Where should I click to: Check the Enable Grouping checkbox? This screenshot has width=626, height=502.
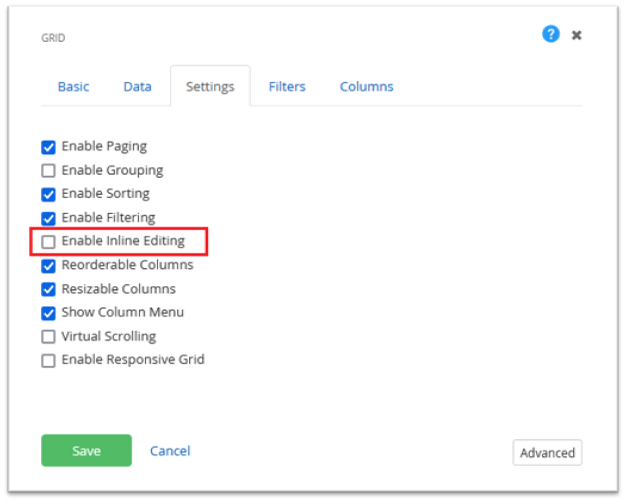tap(48, 171)
